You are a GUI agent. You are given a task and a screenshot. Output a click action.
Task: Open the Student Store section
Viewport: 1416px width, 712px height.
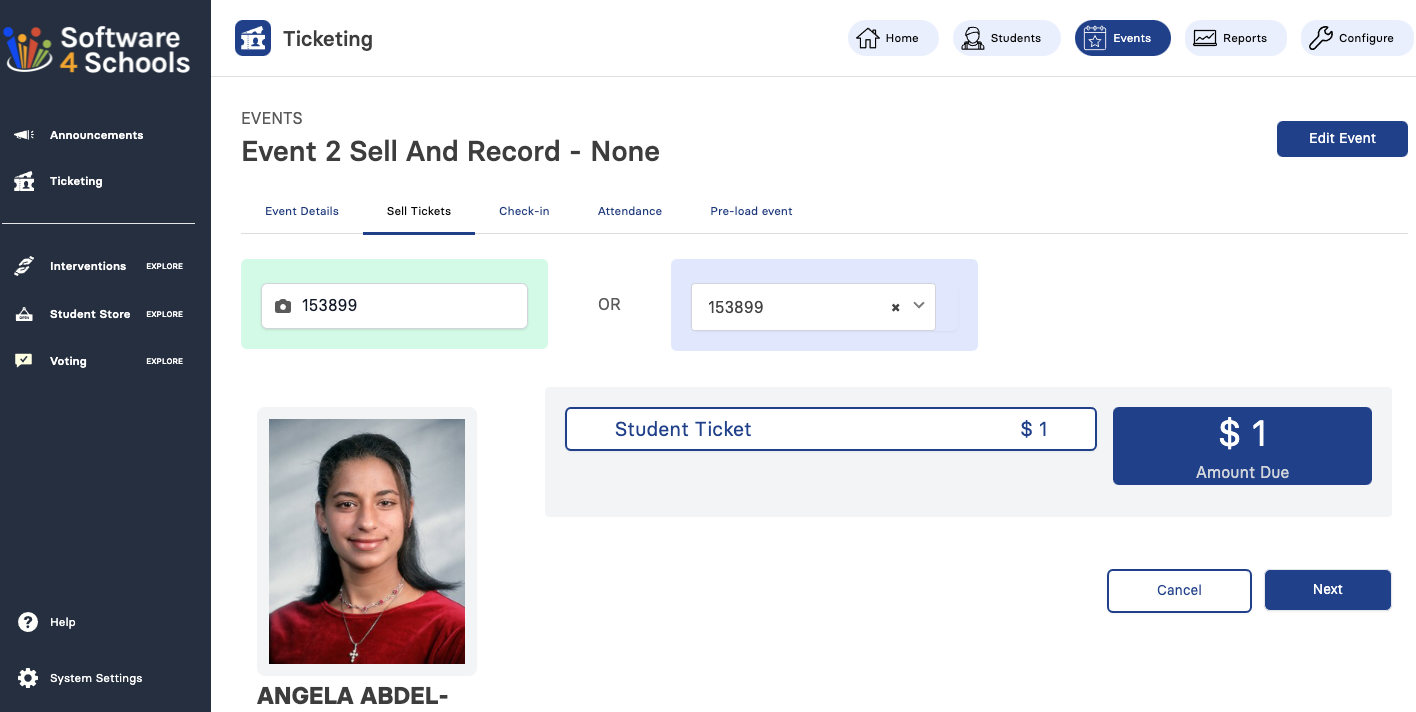(x=90, y=314)
